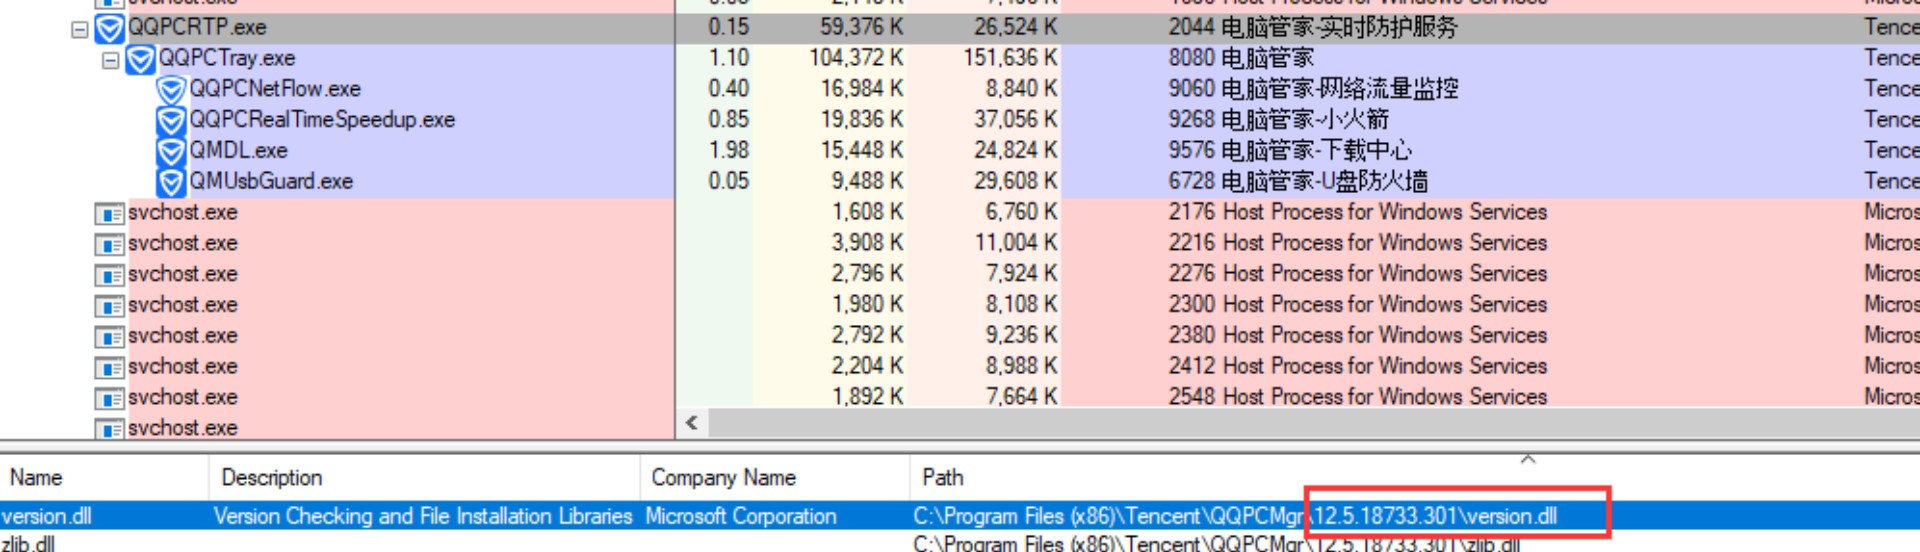Select the QQPCRTP.exe process row
1920x552 pixels.
click(960, 27)
